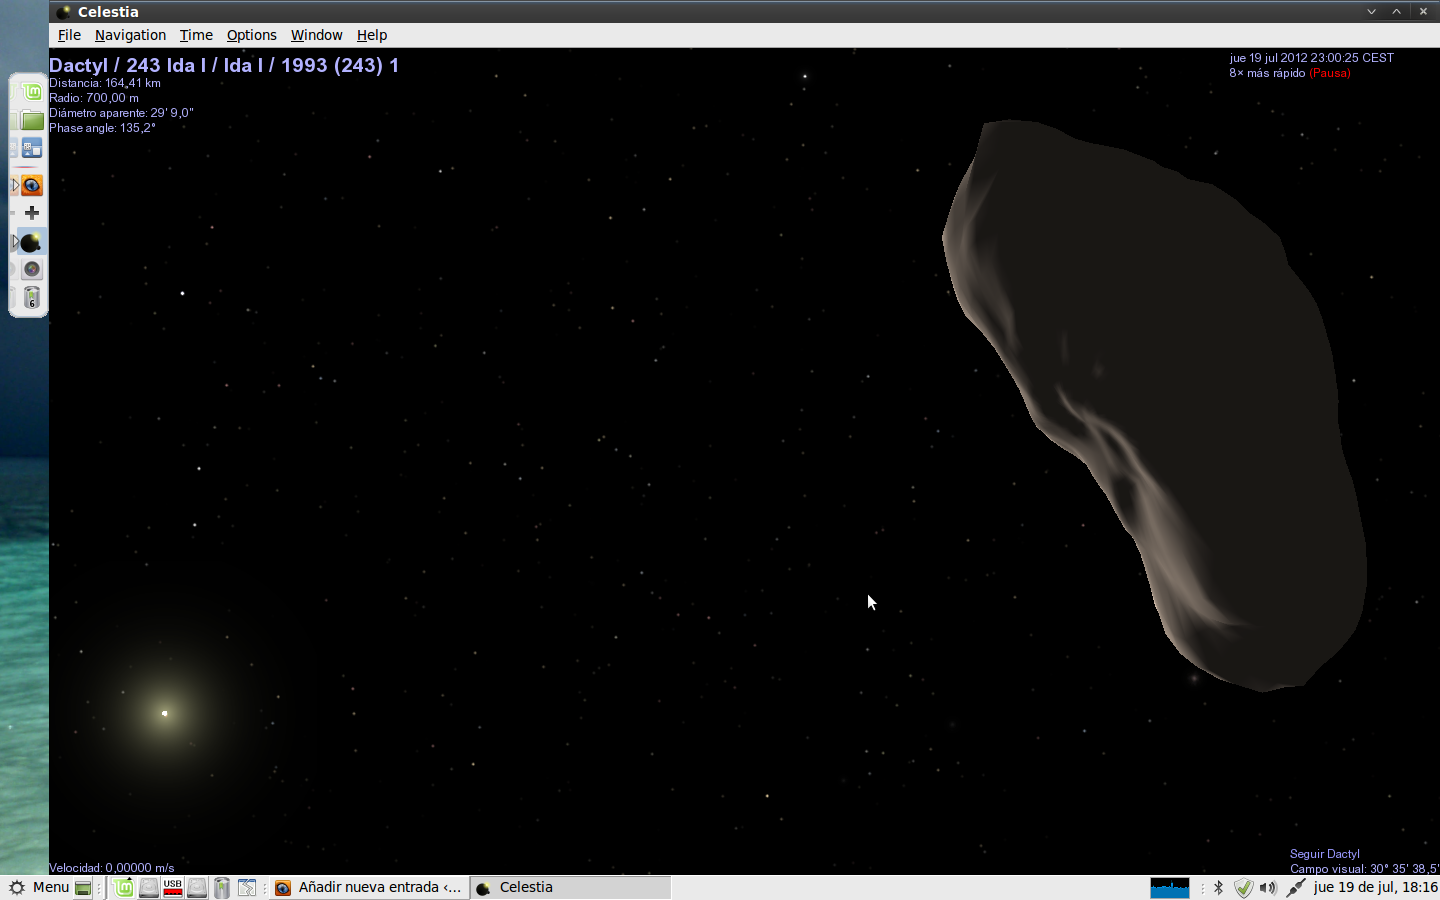Click the cat-eye browser icon in the dock
Image resolution: width=1440 pixels, height=900 pixels.
coord(32,186)
